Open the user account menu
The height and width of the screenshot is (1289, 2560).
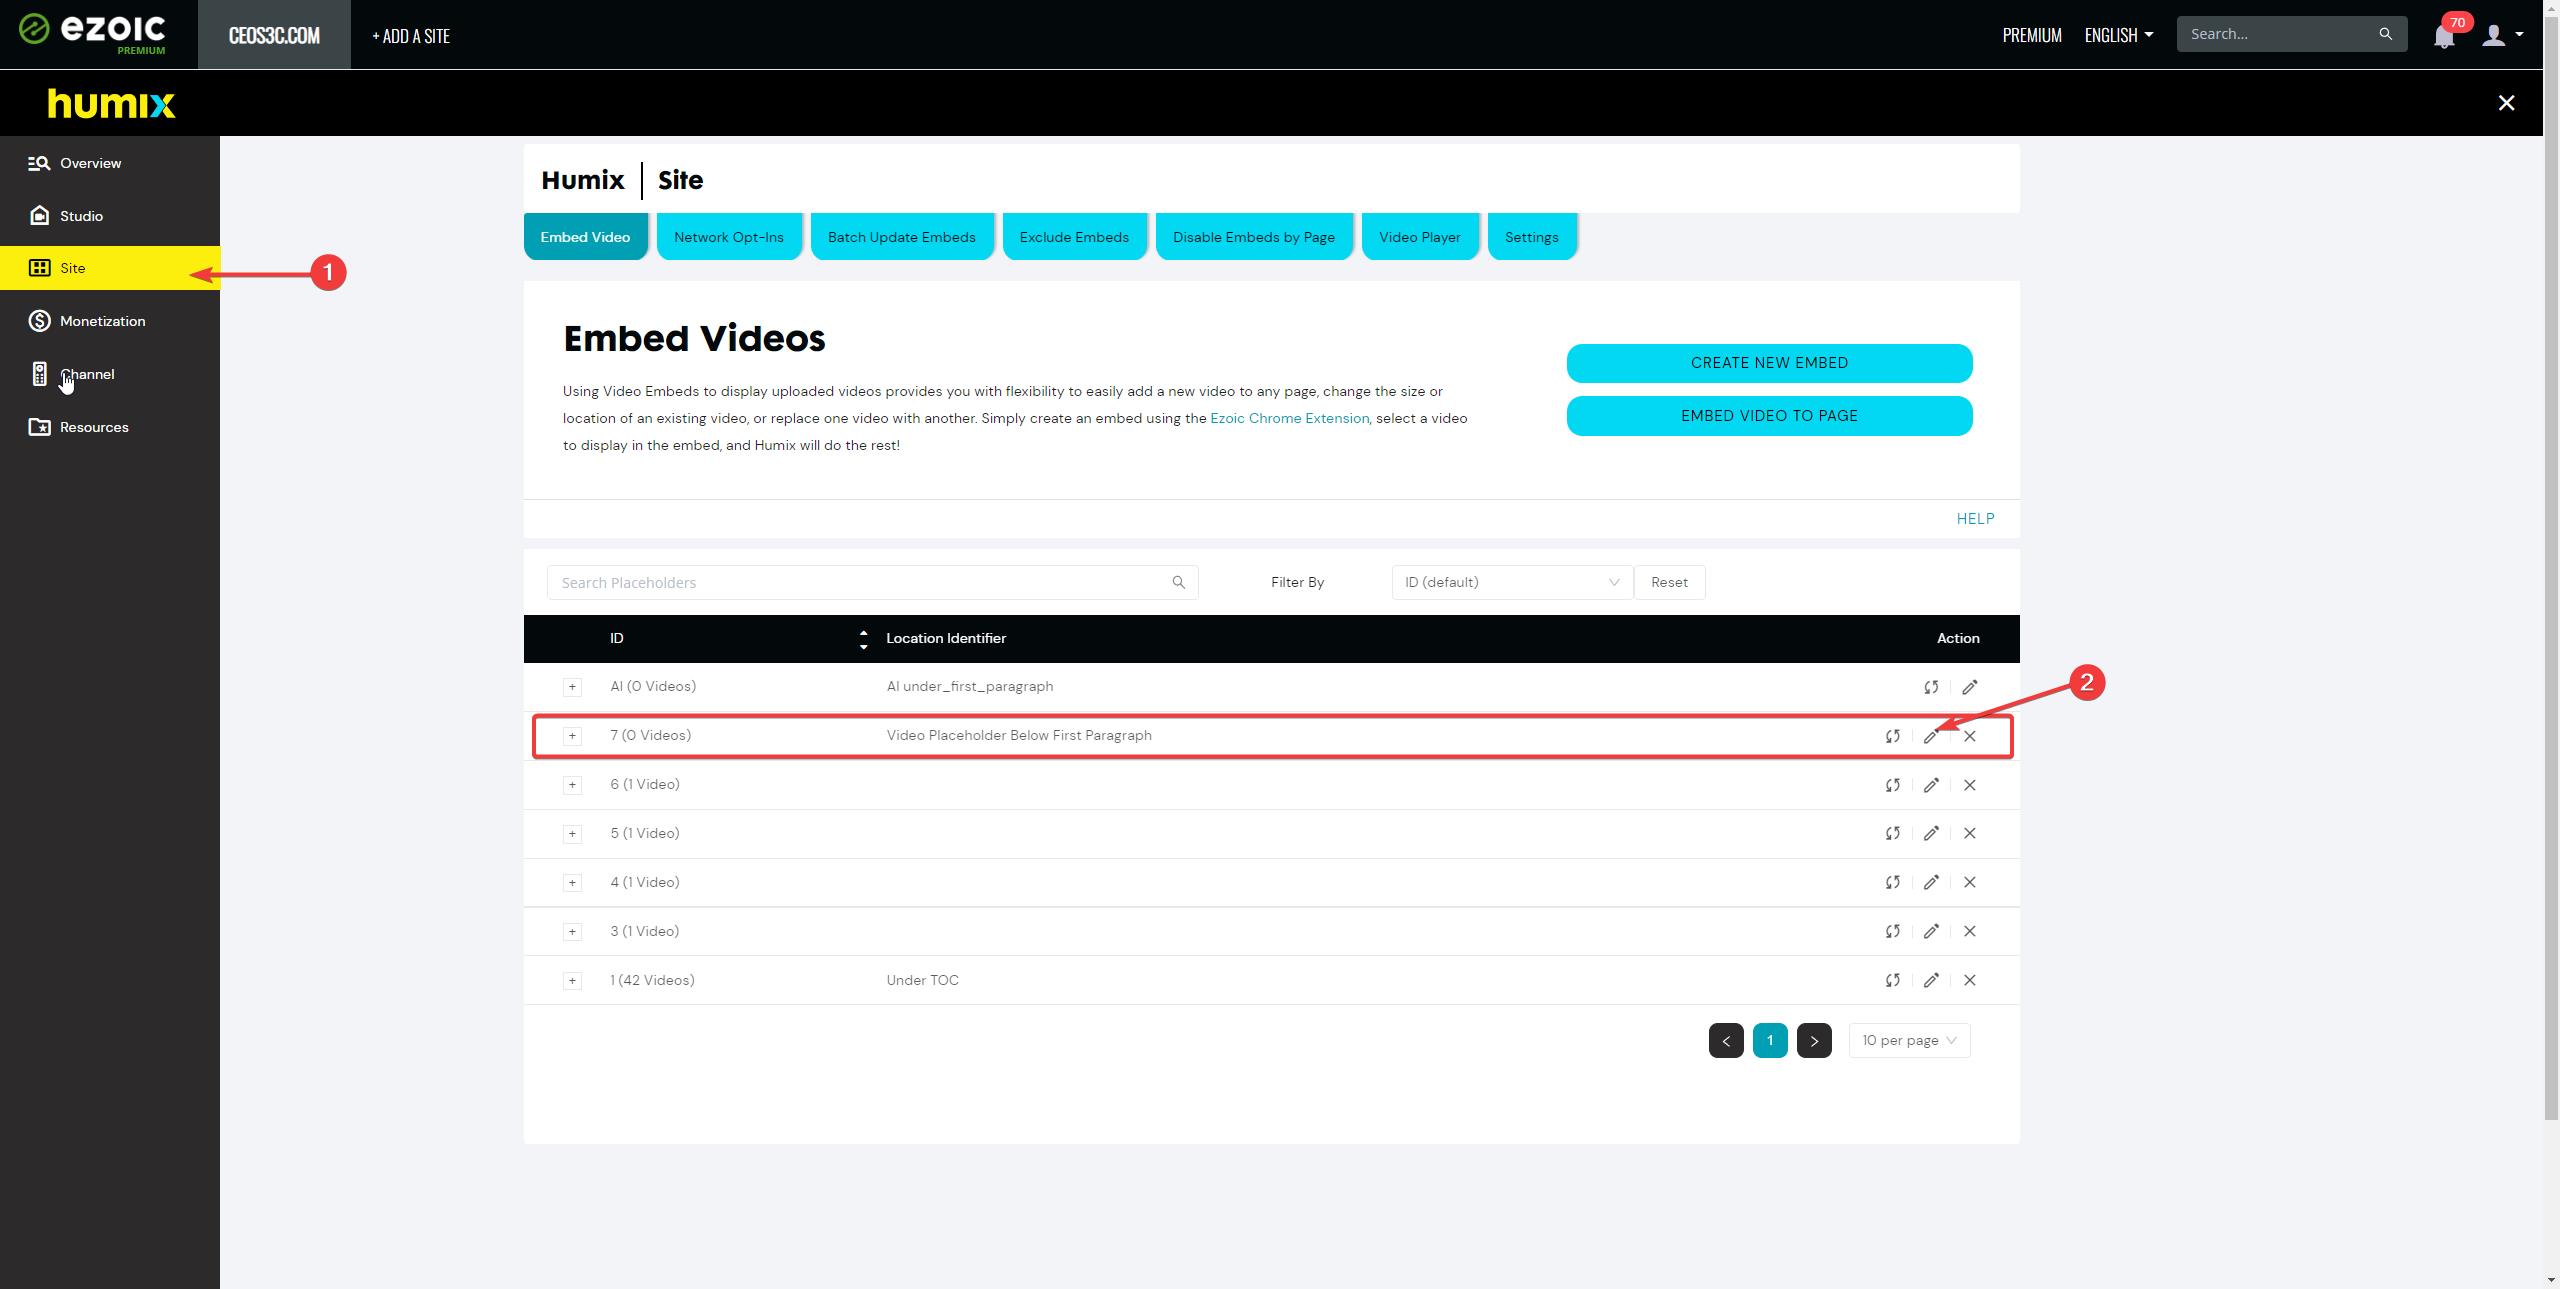click(2502, 35)
